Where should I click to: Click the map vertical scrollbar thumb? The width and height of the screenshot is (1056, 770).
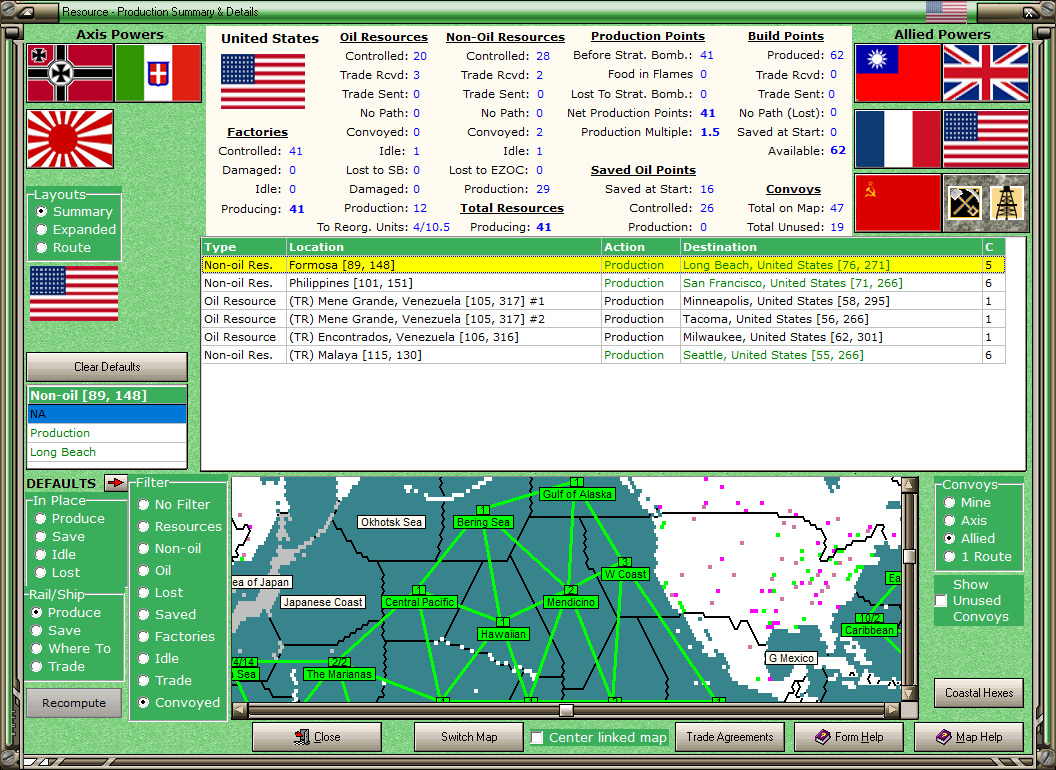pos(909,556)
